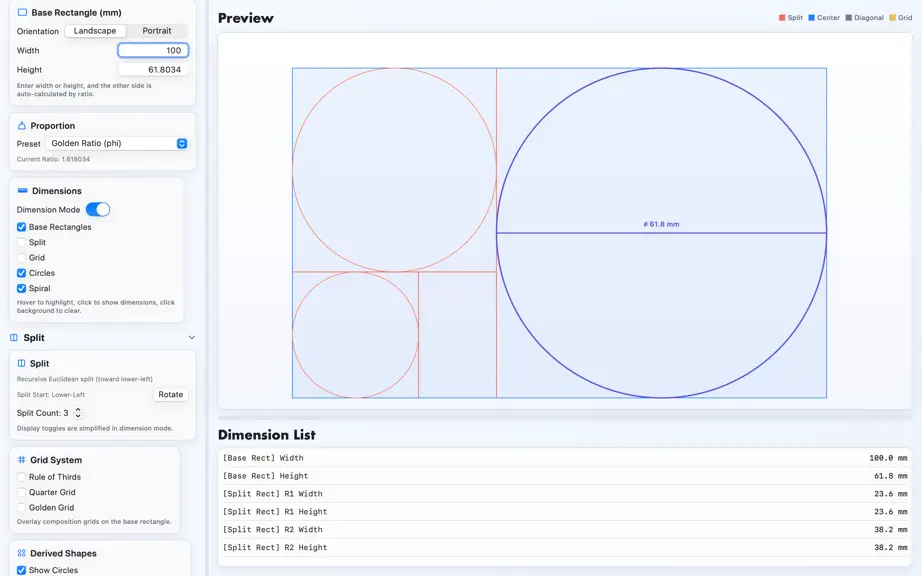This screenshot has height=576, width=922.
Task: Click the Rotate button
Action: click(x=171, y=394)
